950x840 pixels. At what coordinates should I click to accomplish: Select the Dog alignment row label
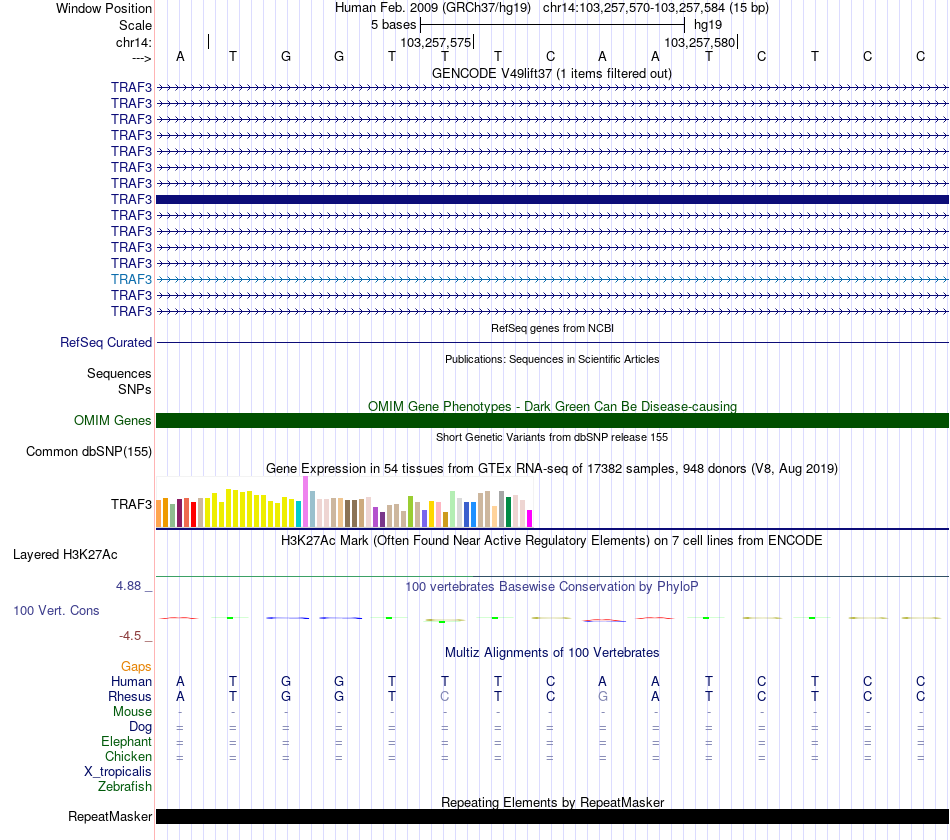point(140,727)
